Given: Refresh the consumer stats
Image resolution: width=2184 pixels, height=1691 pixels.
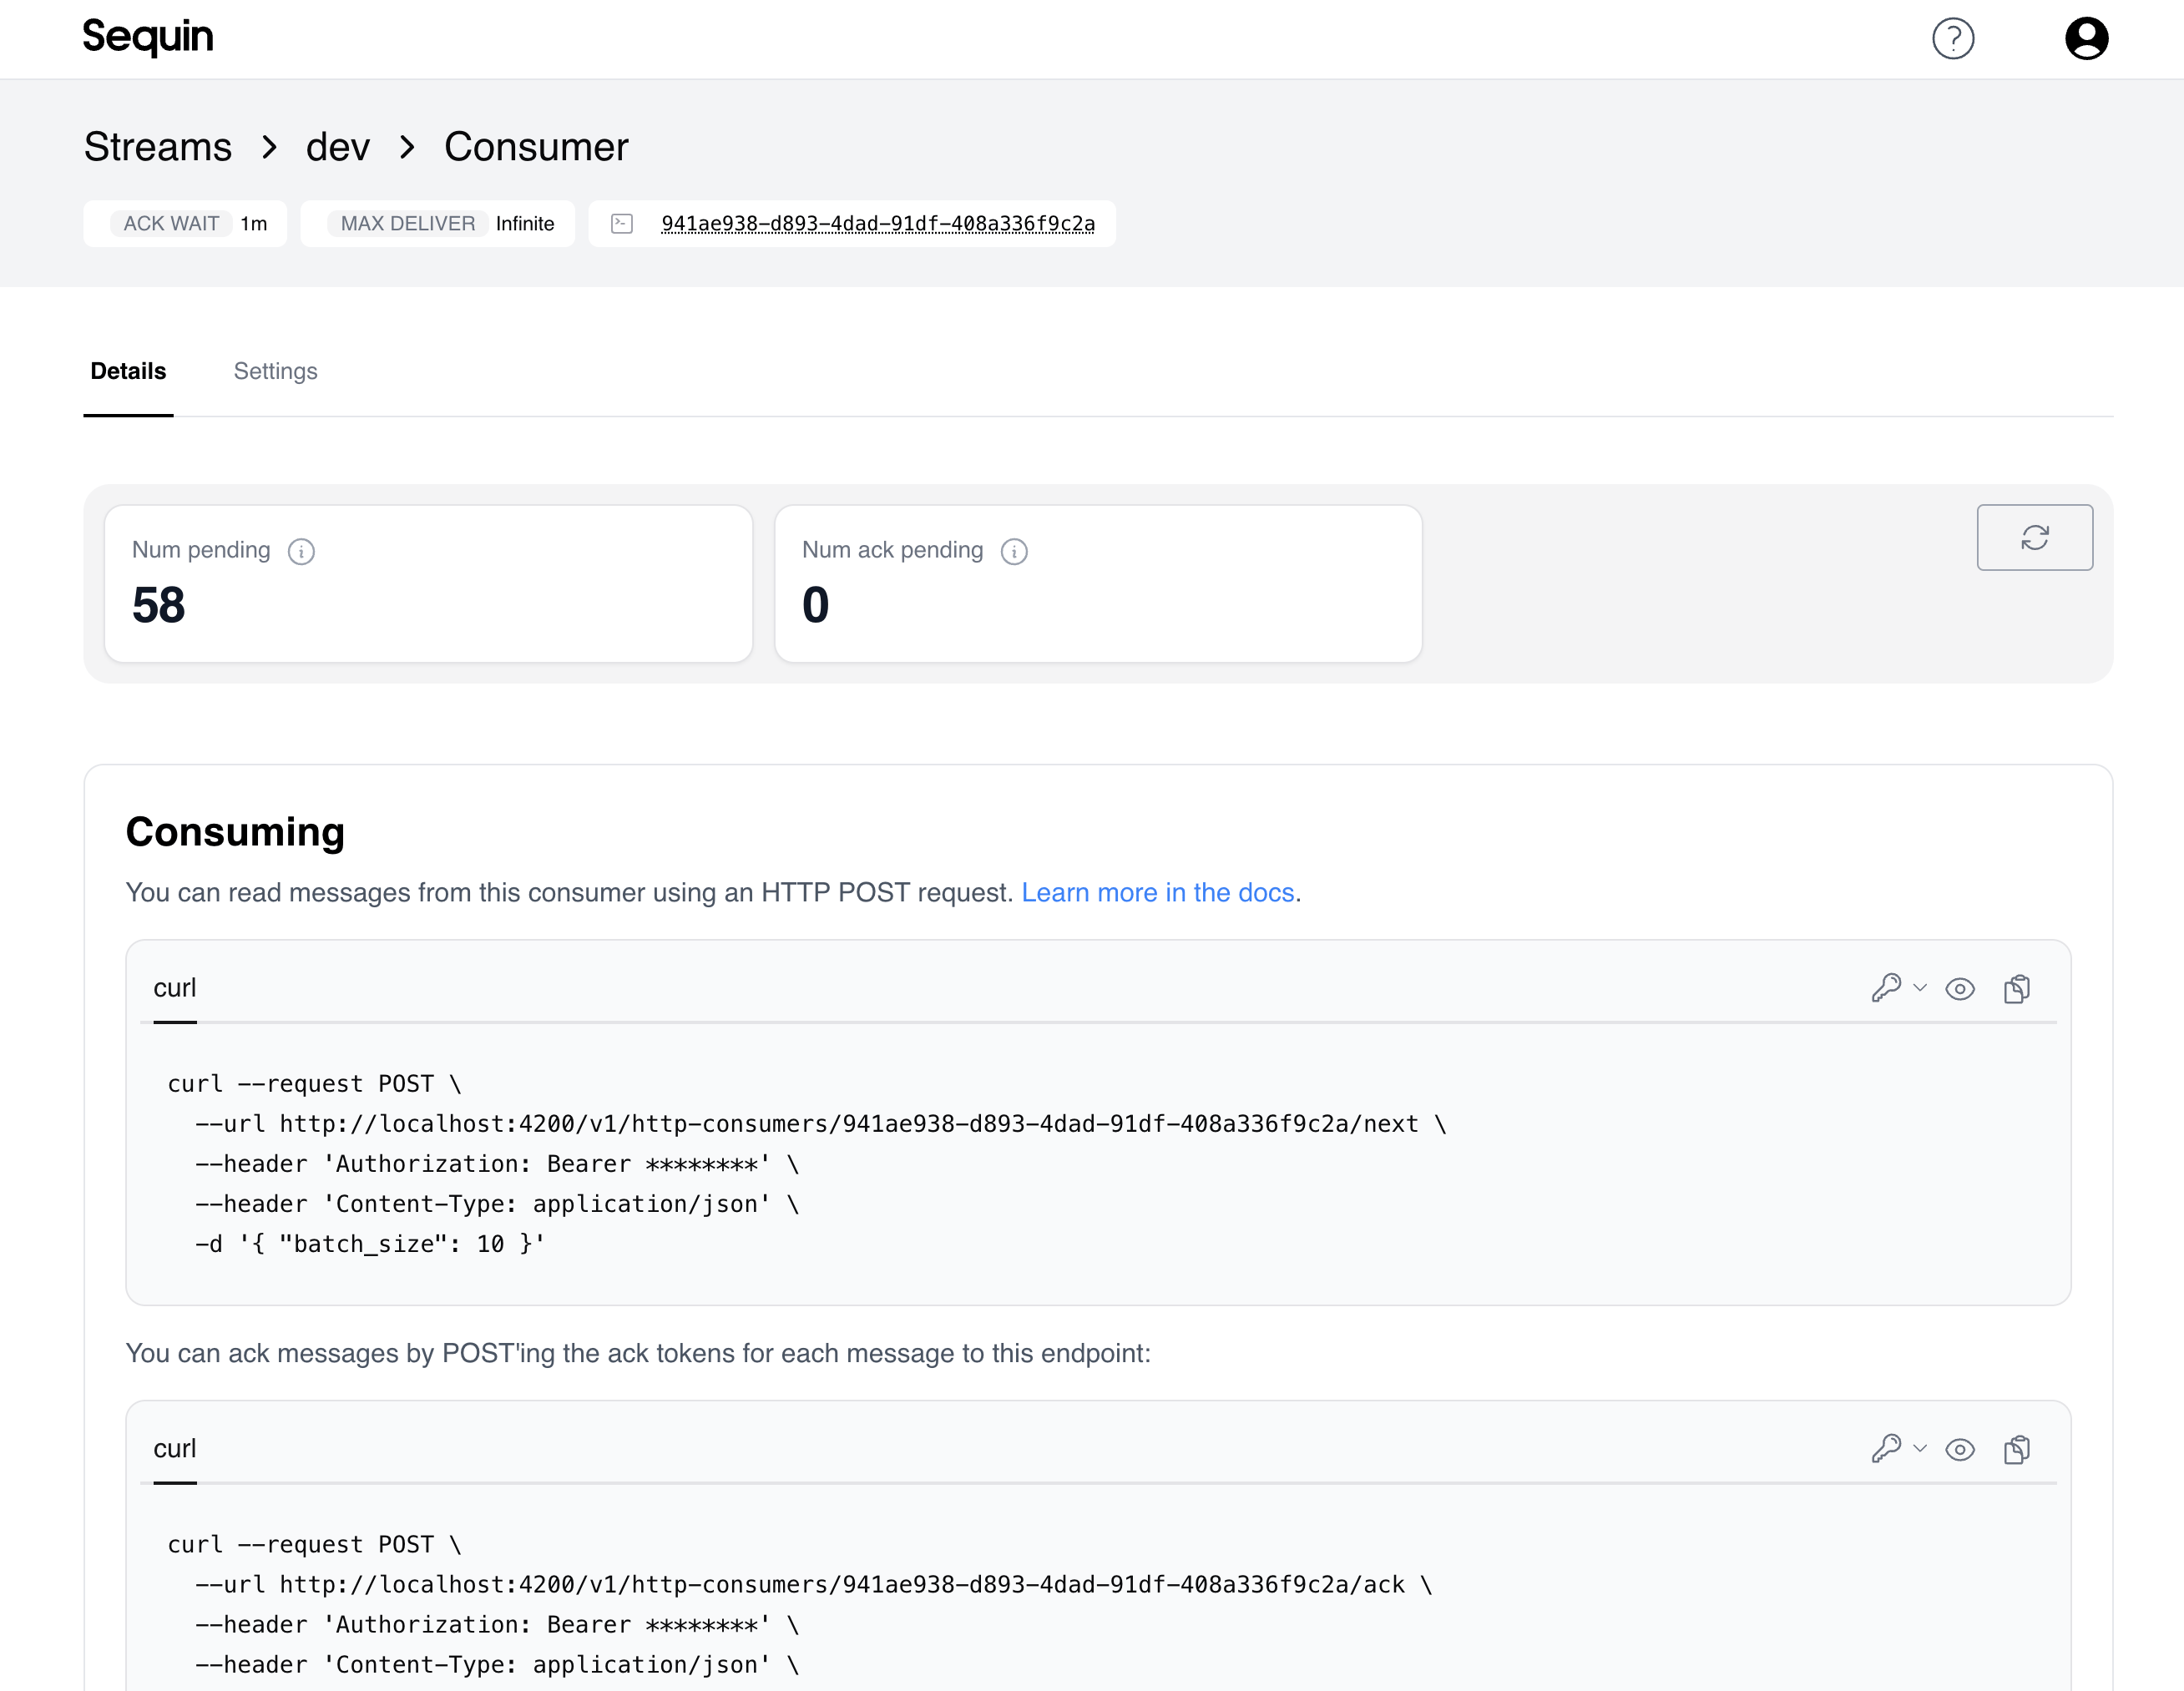Looking at the screenshot, I should point(2034,537).
